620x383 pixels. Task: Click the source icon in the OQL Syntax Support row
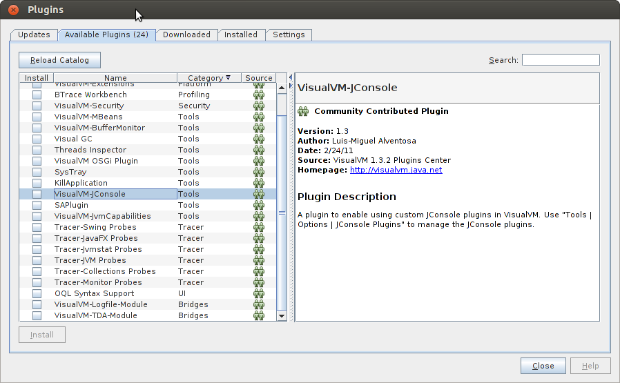(259, 293)
